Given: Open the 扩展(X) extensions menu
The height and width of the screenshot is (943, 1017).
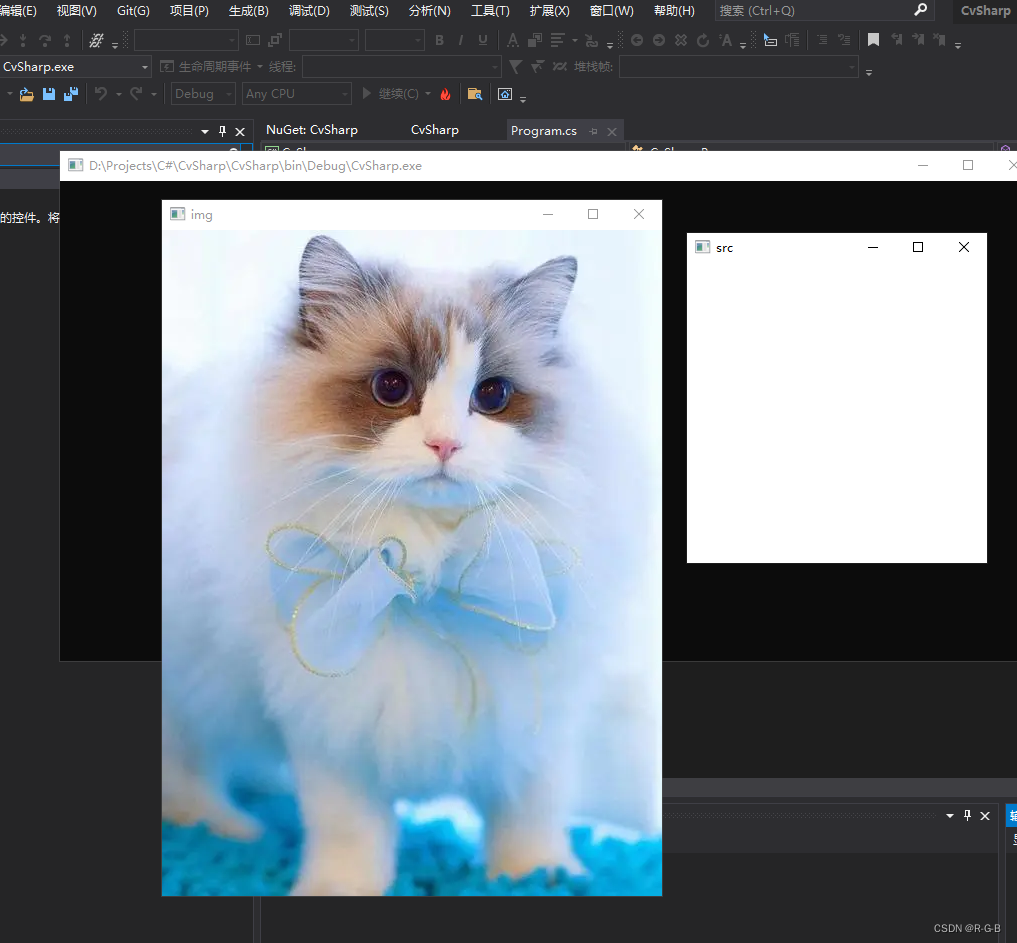Looking at the screenshot, I should point(549,11).
